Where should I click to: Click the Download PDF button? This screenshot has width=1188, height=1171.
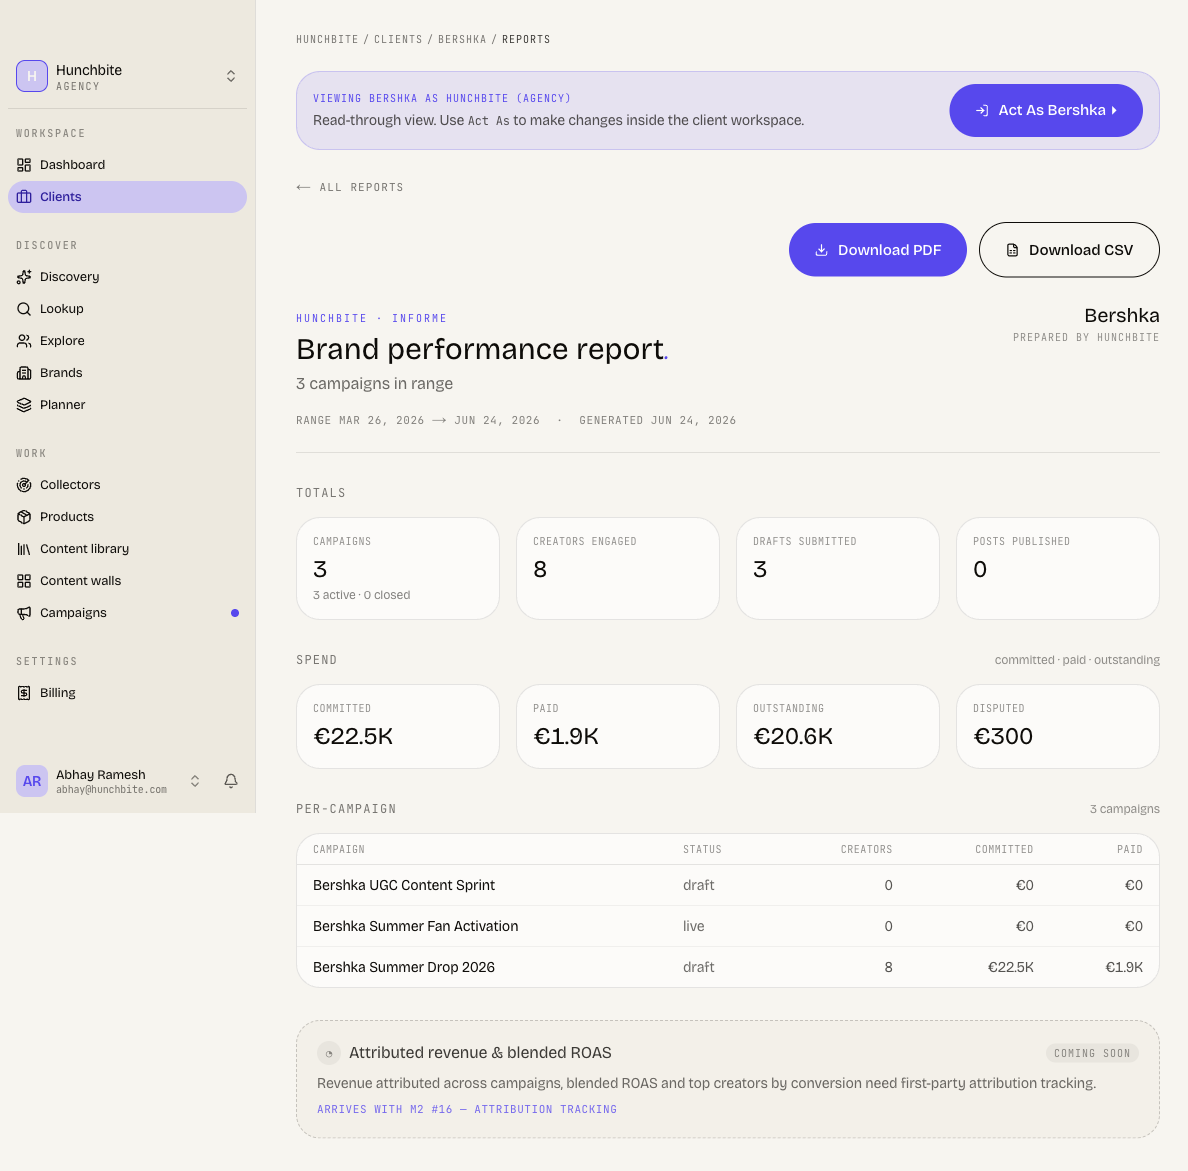(x=877, y=250)
